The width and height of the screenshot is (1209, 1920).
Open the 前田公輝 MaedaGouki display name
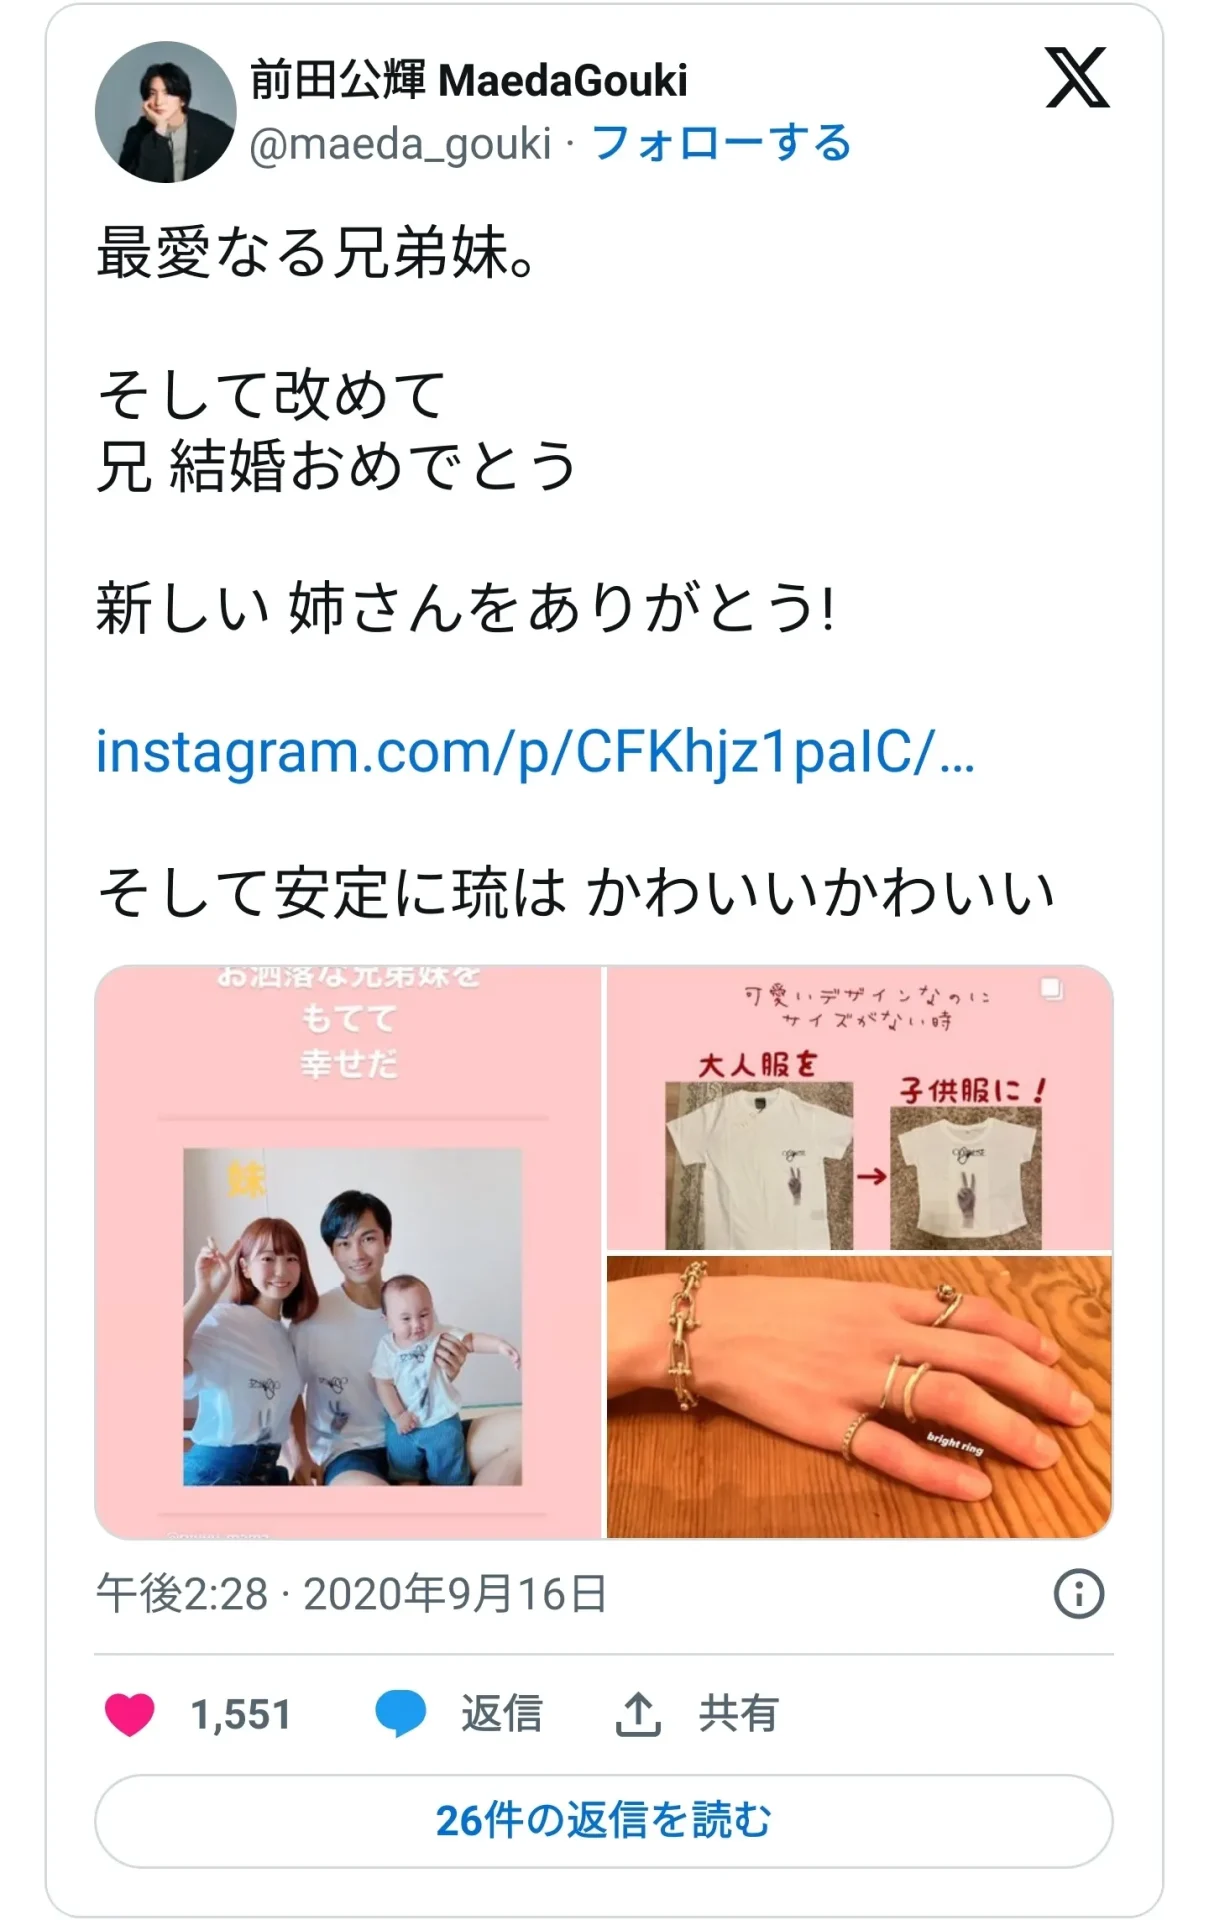pos(468,80)
